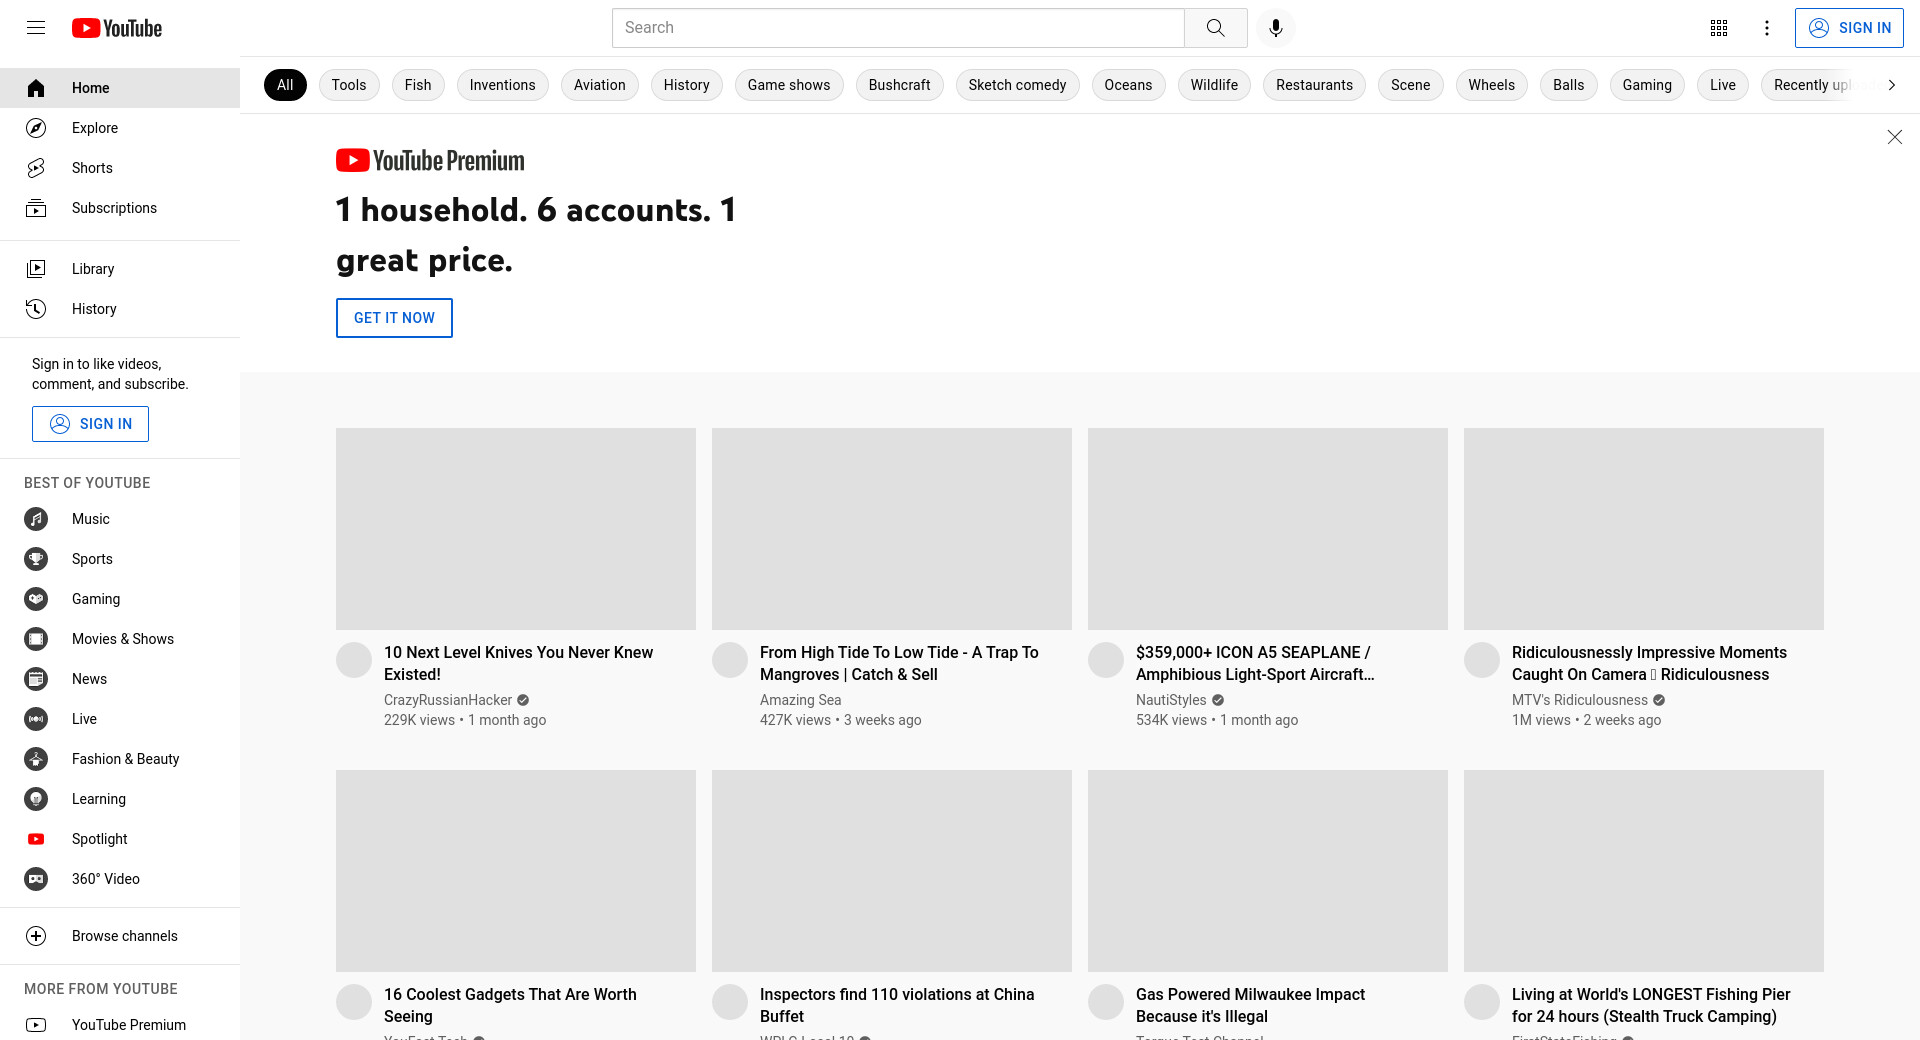Activate voice search microphone
The width and height of the screenshot is (1920, 1040).
click(x=1275, y=28)
